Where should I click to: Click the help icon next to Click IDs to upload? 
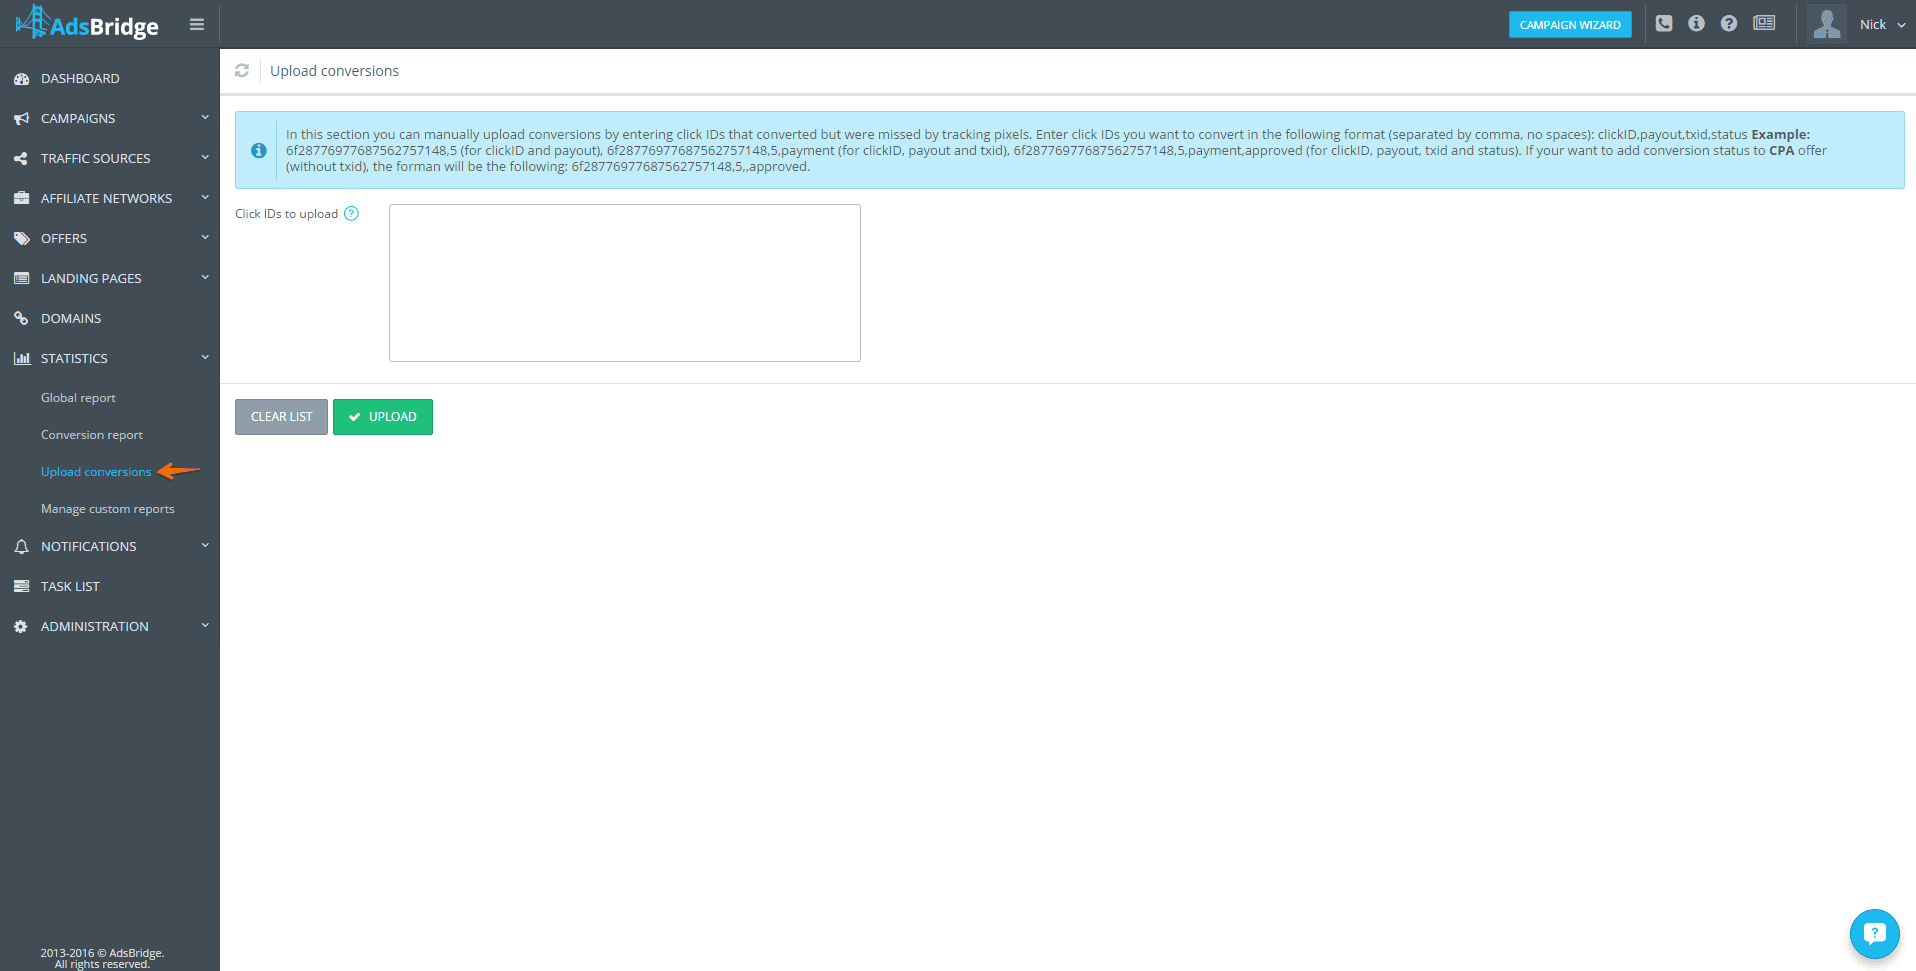351,213
